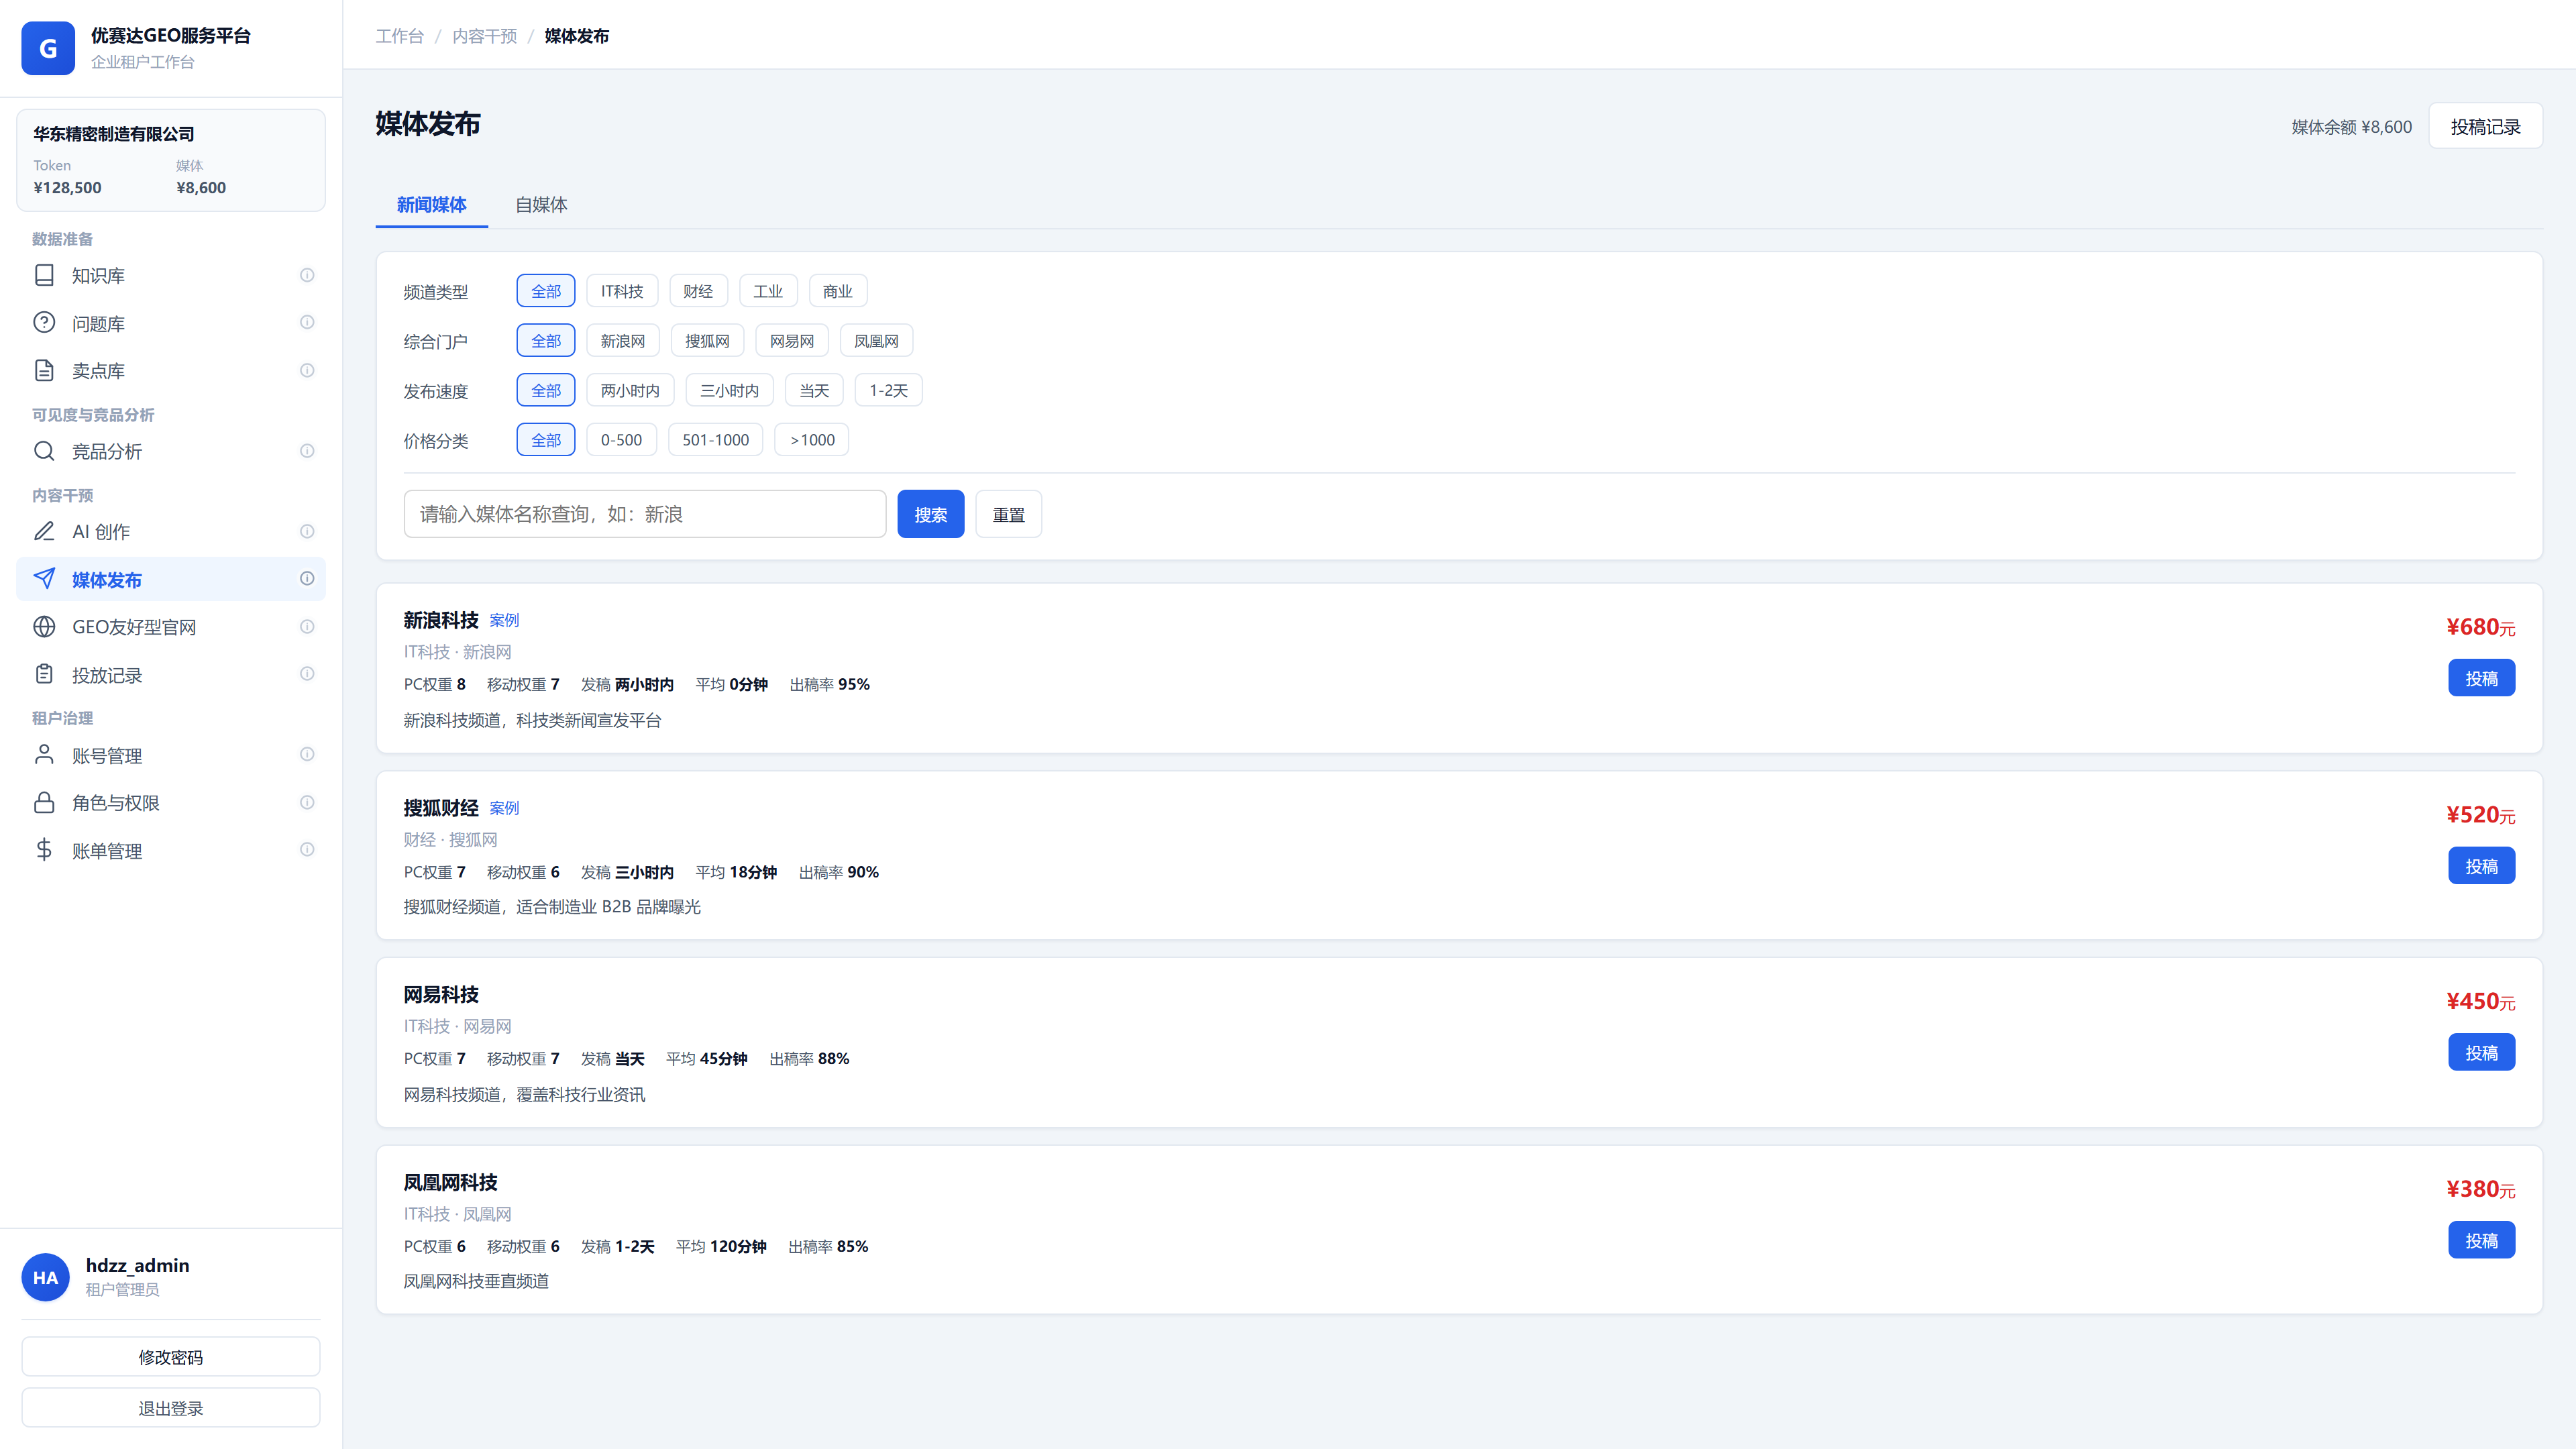Click the info icon in AI 创作 row
The width and height of the screenshot is (2576, 1449).
[307, 531]
